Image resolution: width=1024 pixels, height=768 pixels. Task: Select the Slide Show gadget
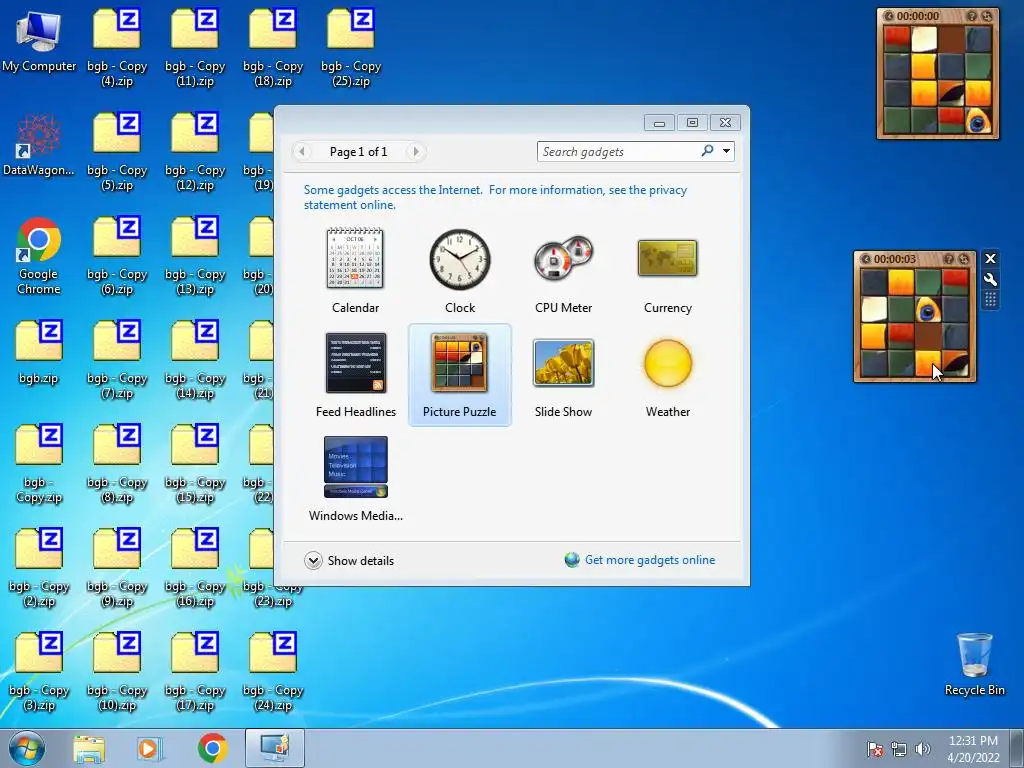tap(563, 375)
